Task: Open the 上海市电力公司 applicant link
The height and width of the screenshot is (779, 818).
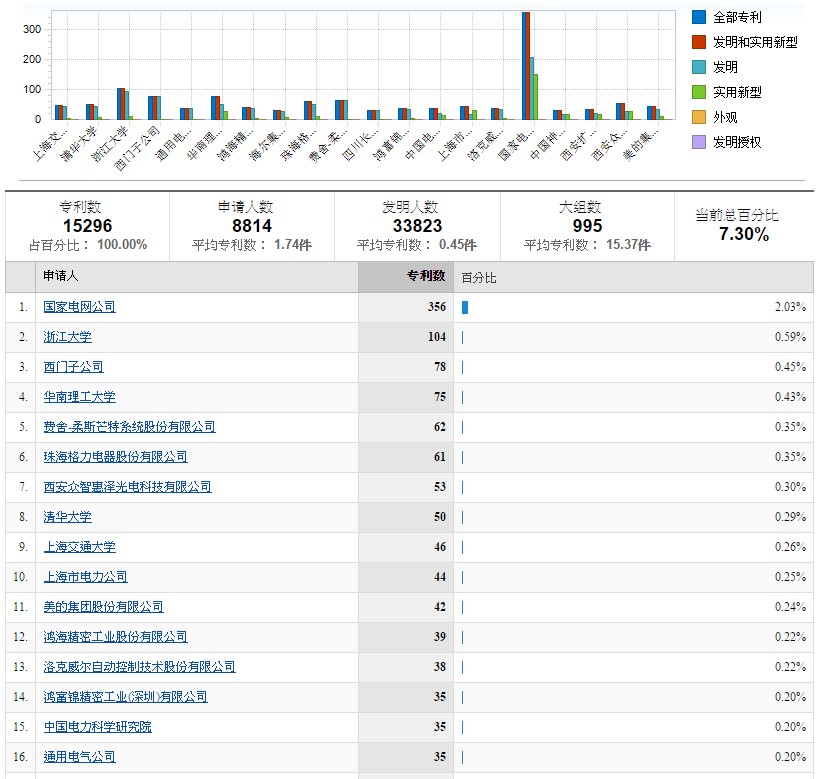Action: point(86,577)
